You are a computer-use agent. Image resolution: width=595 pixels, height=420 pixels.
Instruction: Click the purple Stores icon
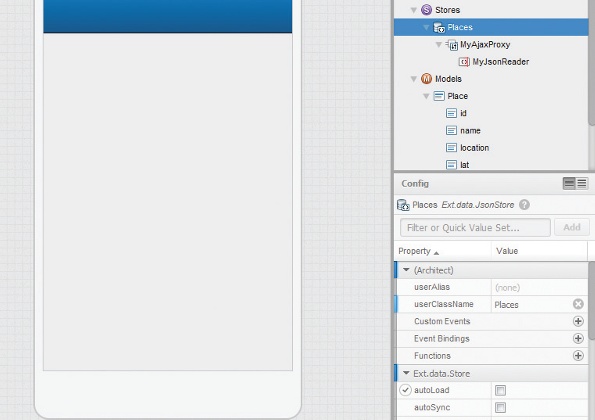coord(426,10)
